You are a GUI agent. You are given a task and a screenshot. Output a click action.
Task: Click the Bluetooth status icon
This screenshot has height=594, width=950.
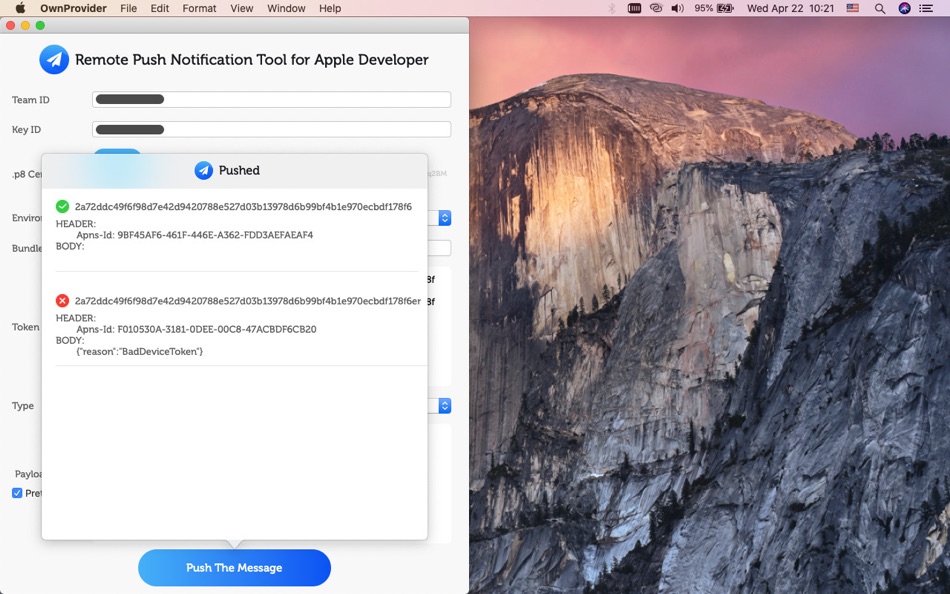611,8
